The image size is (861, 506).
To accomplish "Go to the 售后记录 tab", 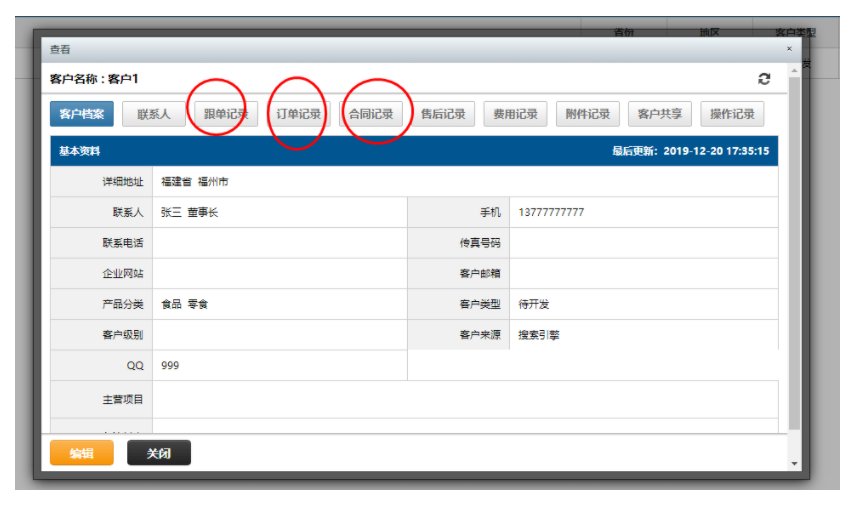I will point(443,114).
